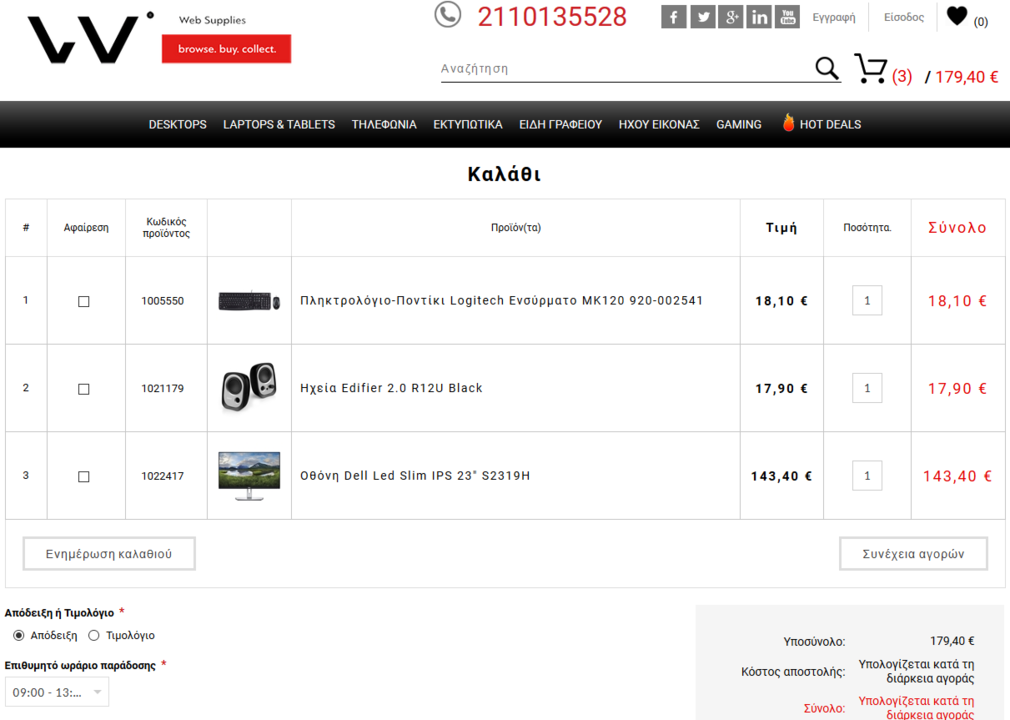This screenshot has height=720, width=1010.
Task: Open the ΕΚΤΥΠΩΤΙΚΑ menu
Action: (468, 124)
